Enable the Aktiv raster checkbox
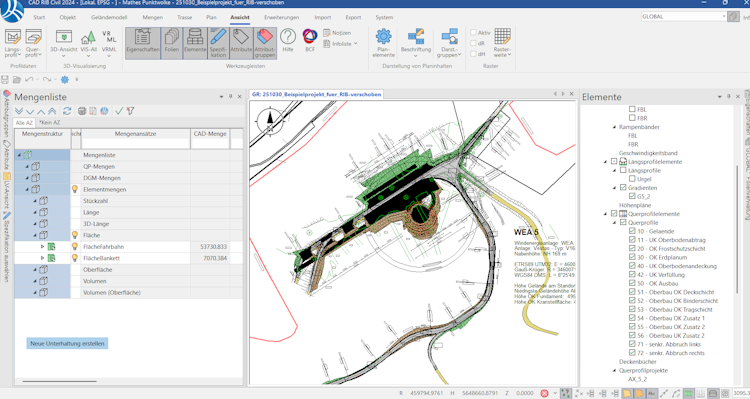750x399 pixels. coord(474,33)
